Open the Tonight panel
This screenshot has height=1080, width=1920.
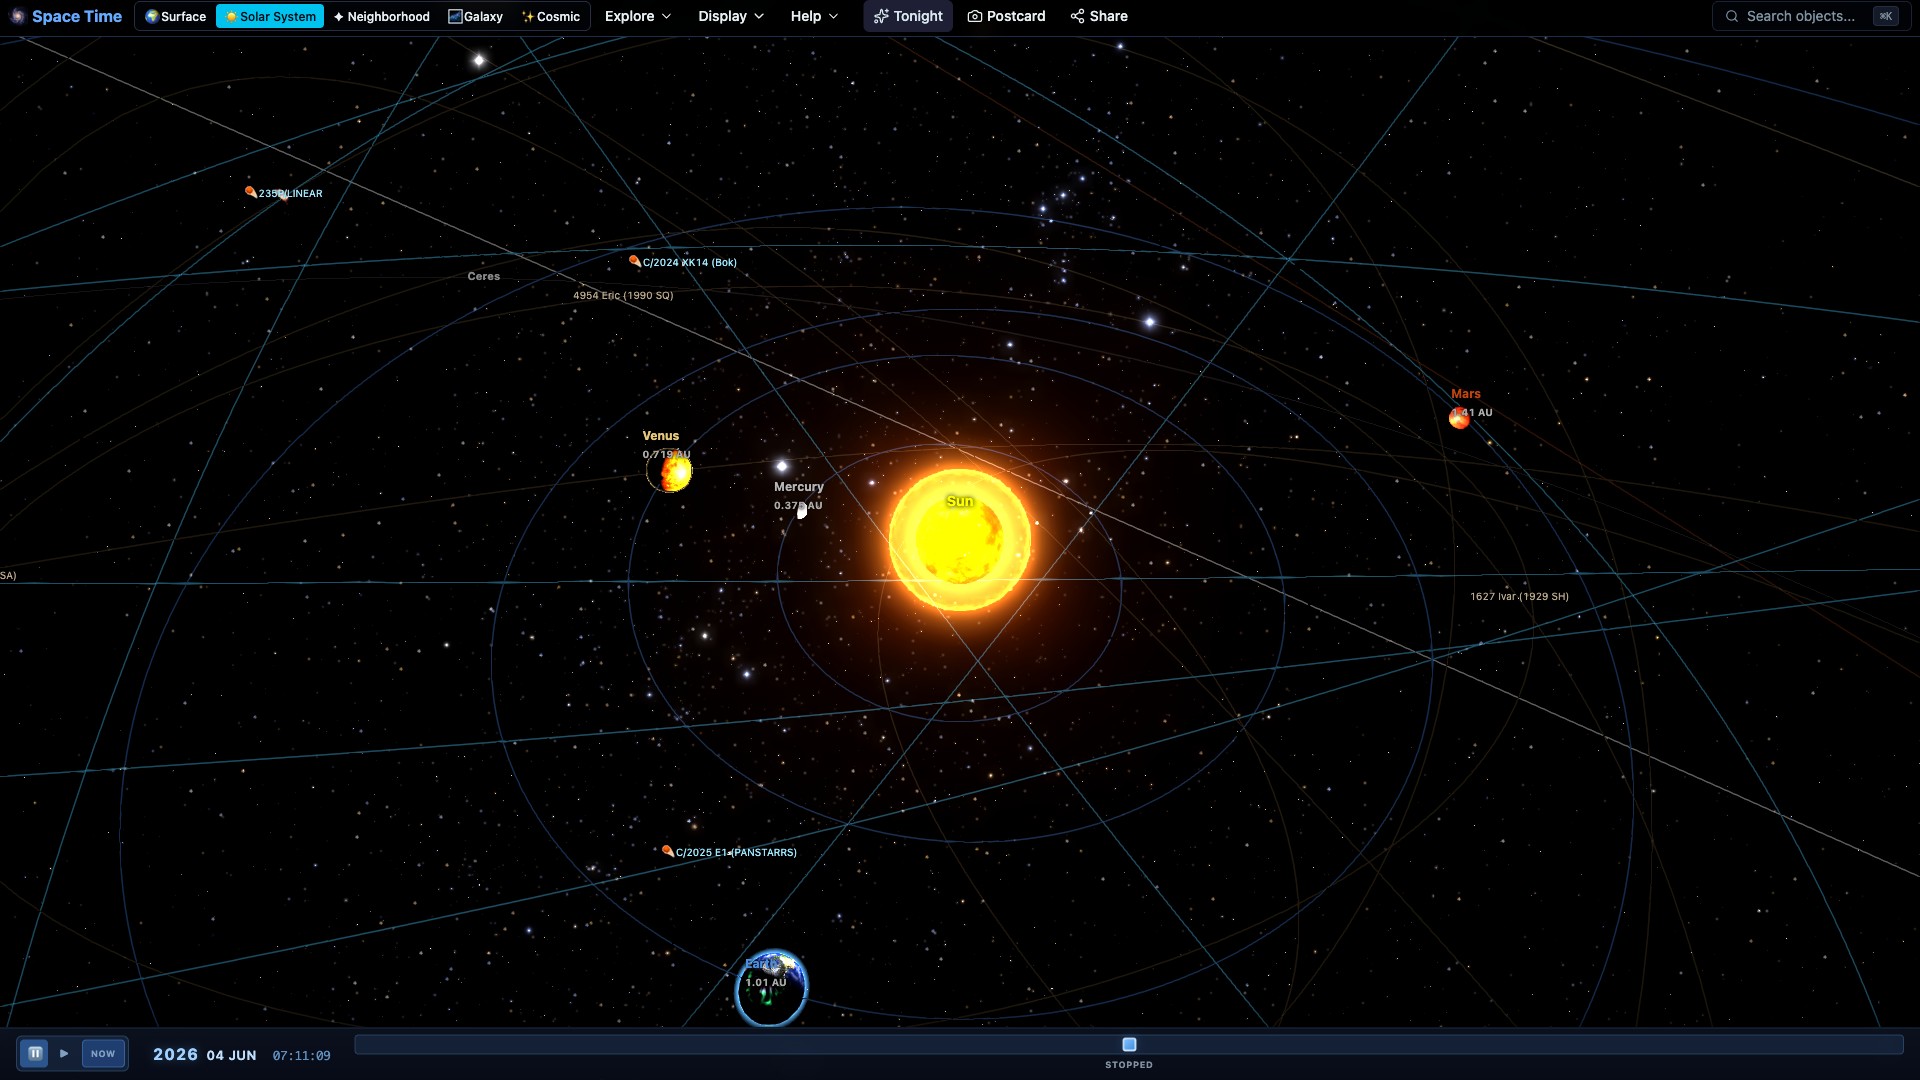click(908, 16)
